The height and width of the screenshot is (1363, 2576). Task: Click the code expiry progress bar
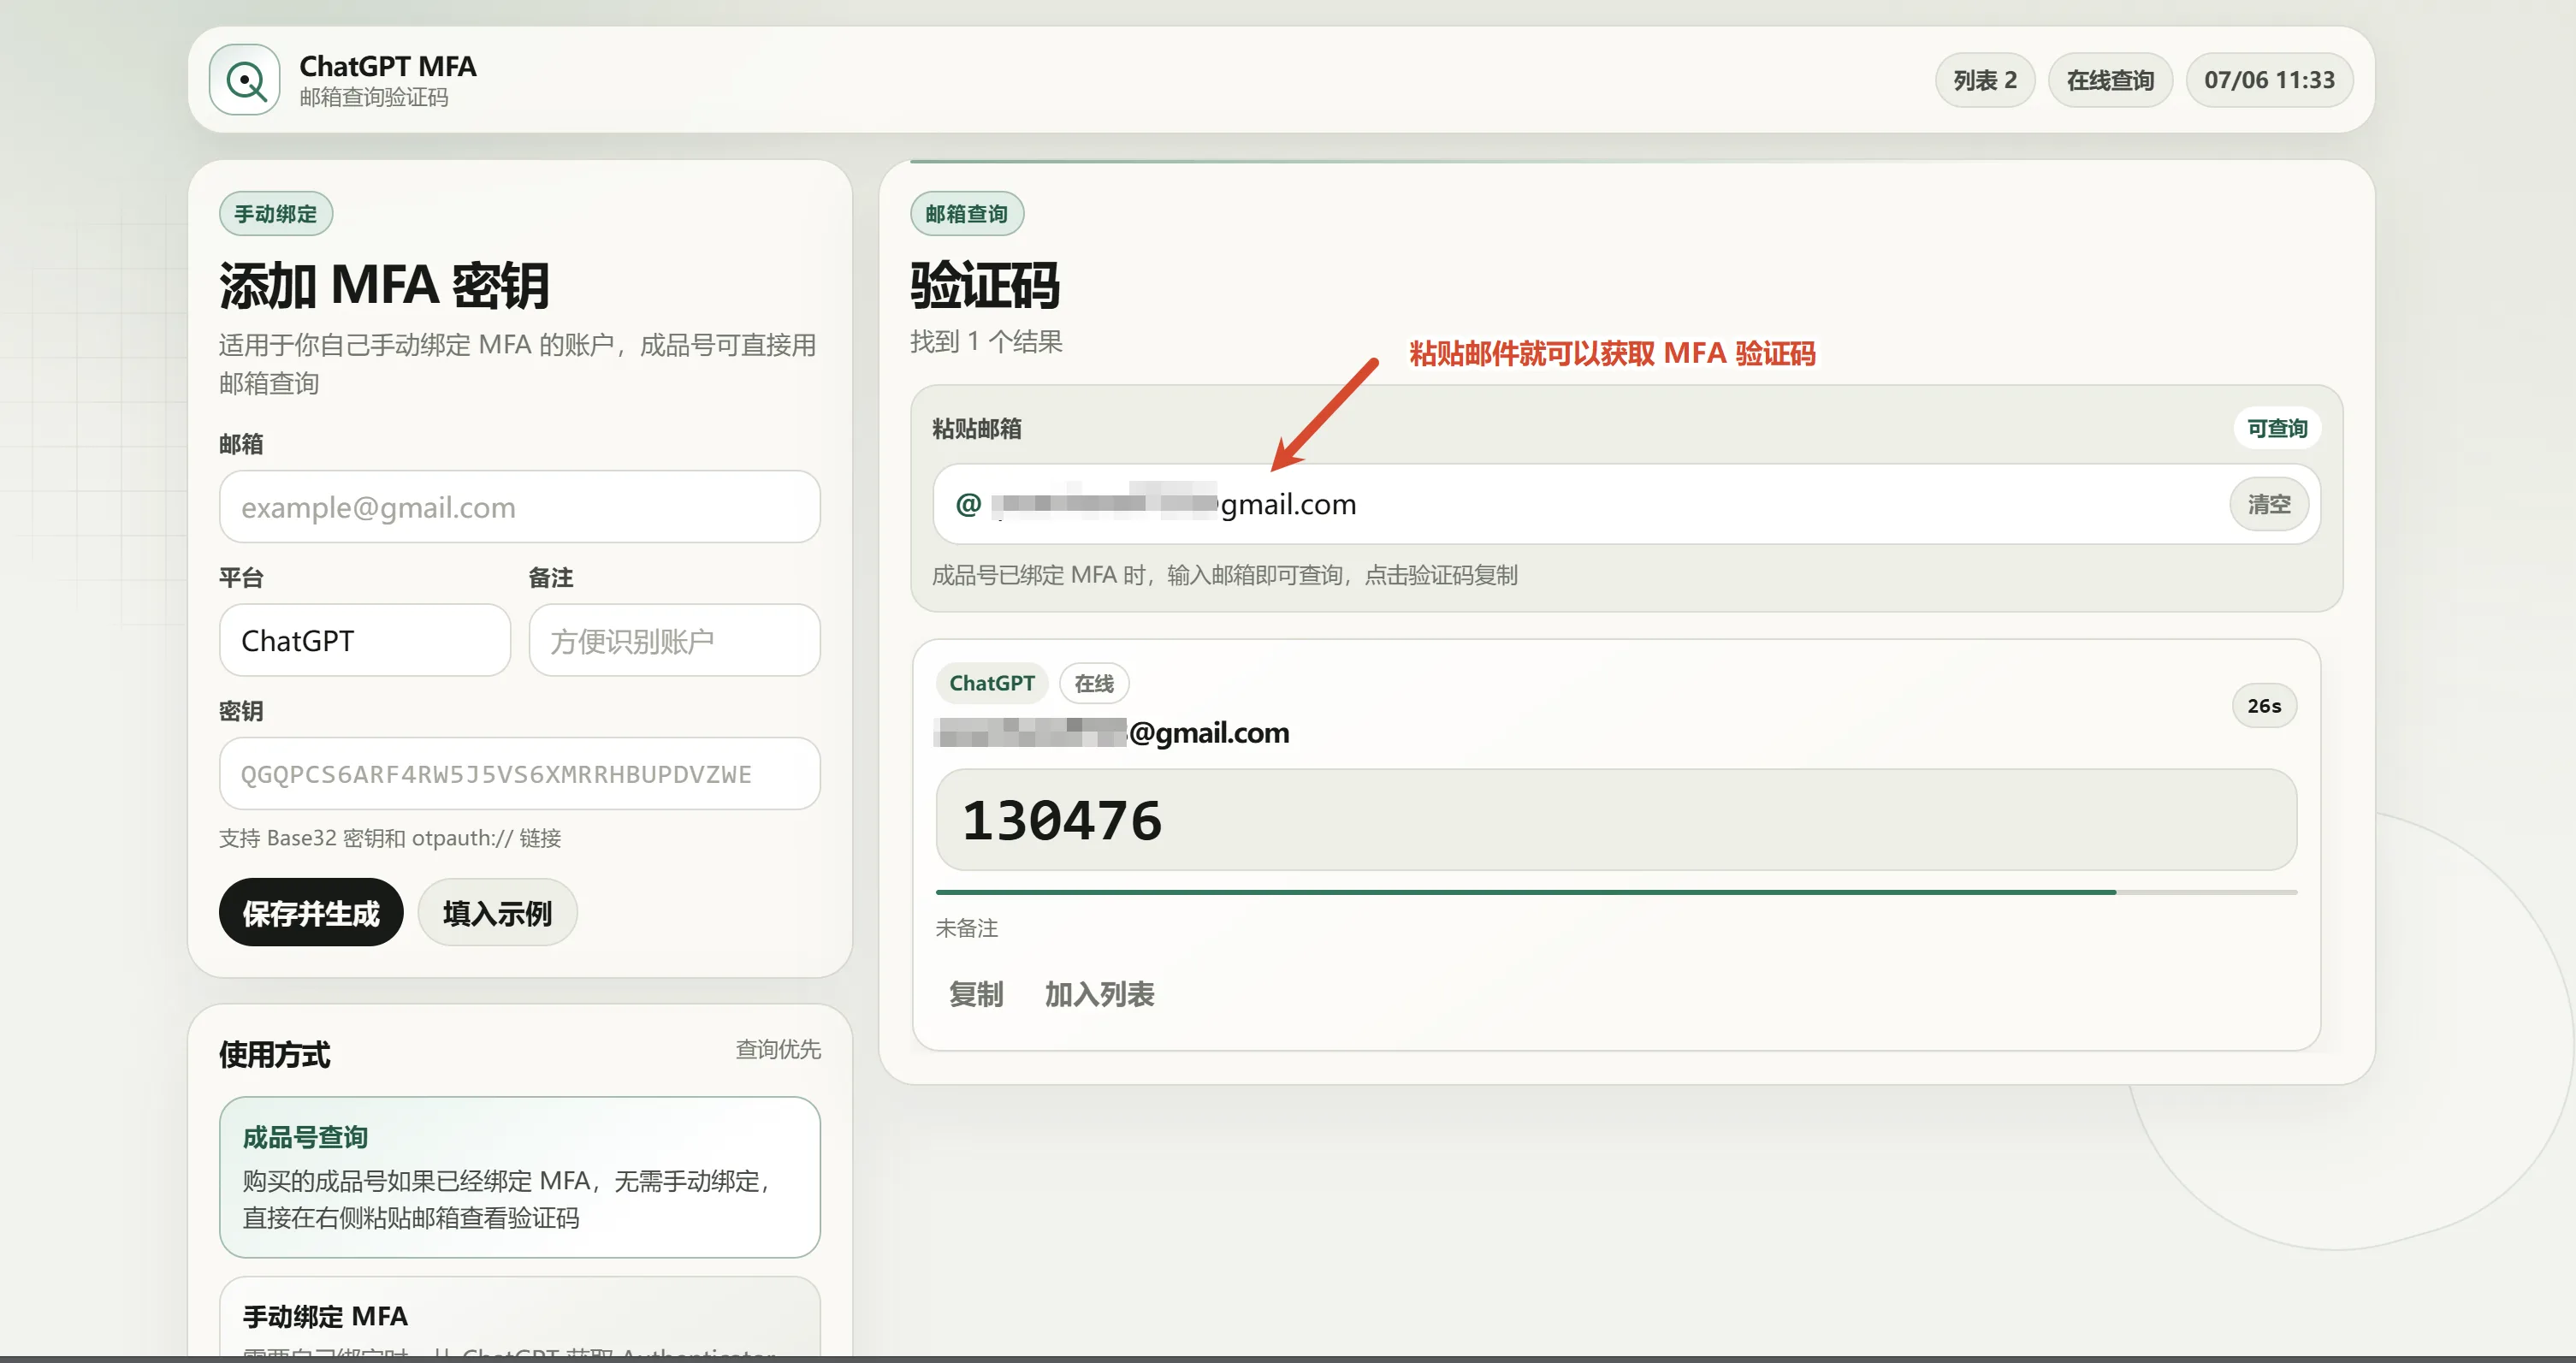point(1616,892)
